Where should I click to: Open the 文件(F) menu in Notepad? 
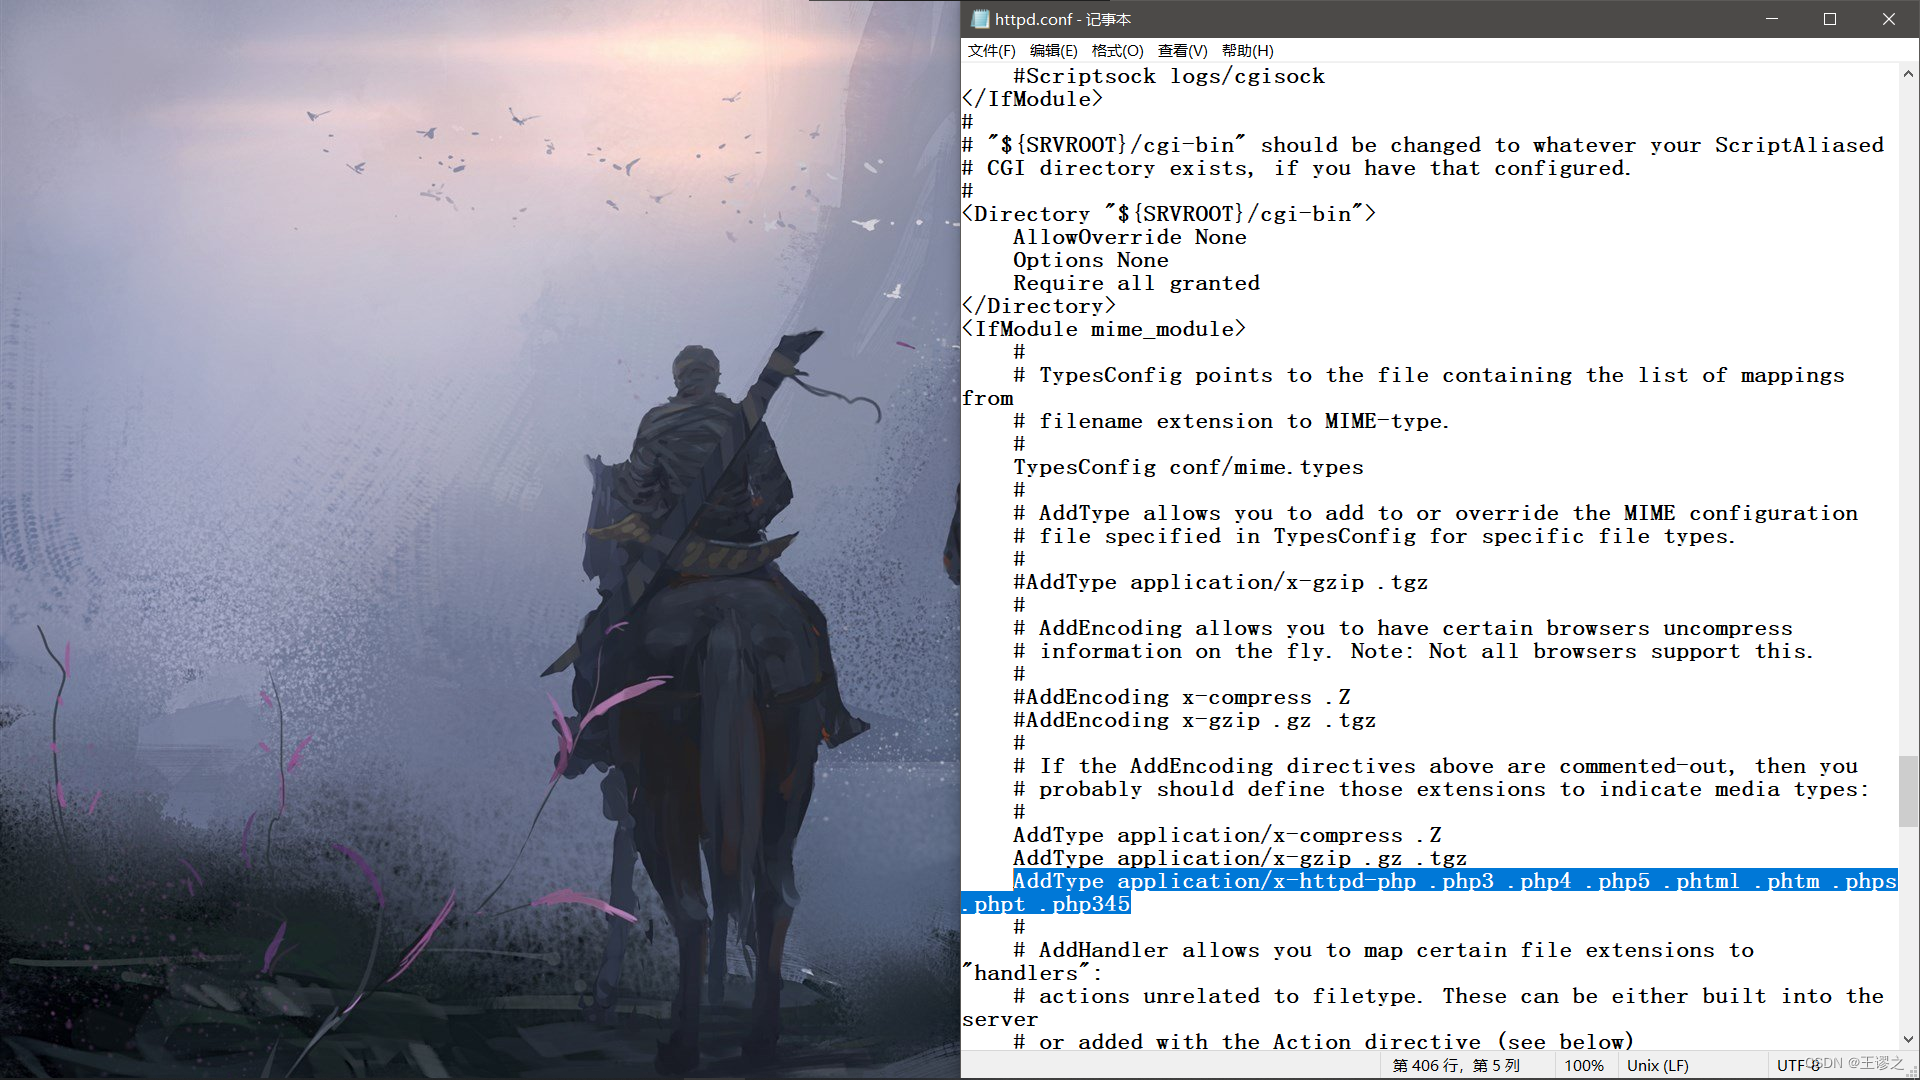[991, 51]
